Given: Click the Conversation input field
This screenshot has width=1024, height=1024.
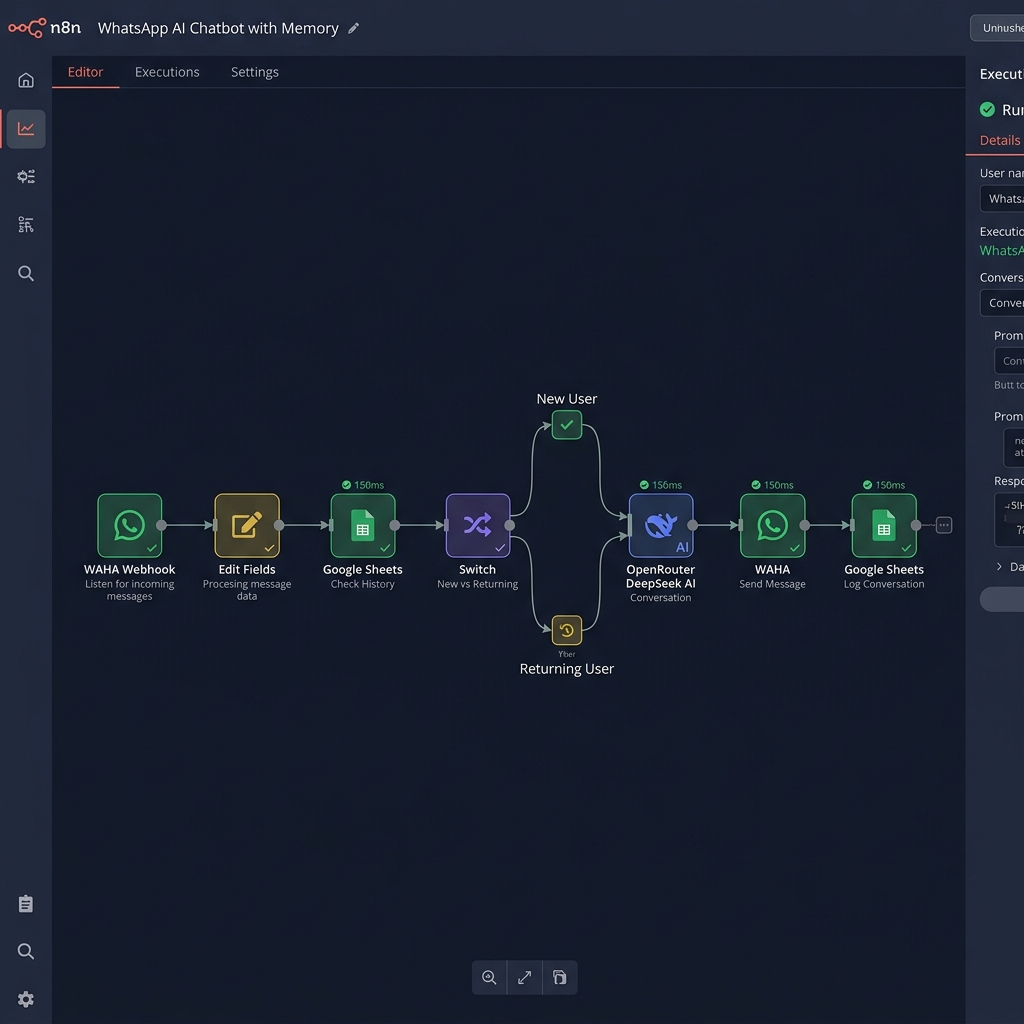Looking at the screenshot, I should pyautogui.click(x=1002, y=303).
